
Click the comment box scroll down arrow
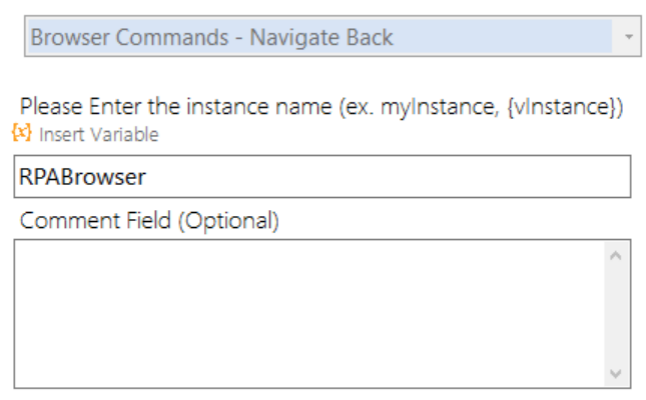pos(616,373)
